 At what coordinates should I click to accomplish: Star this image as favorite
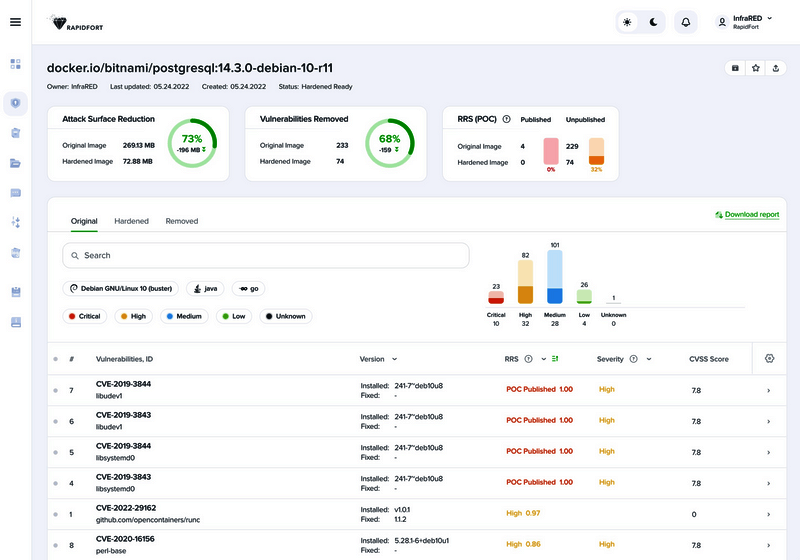click(x=756, y=68)
